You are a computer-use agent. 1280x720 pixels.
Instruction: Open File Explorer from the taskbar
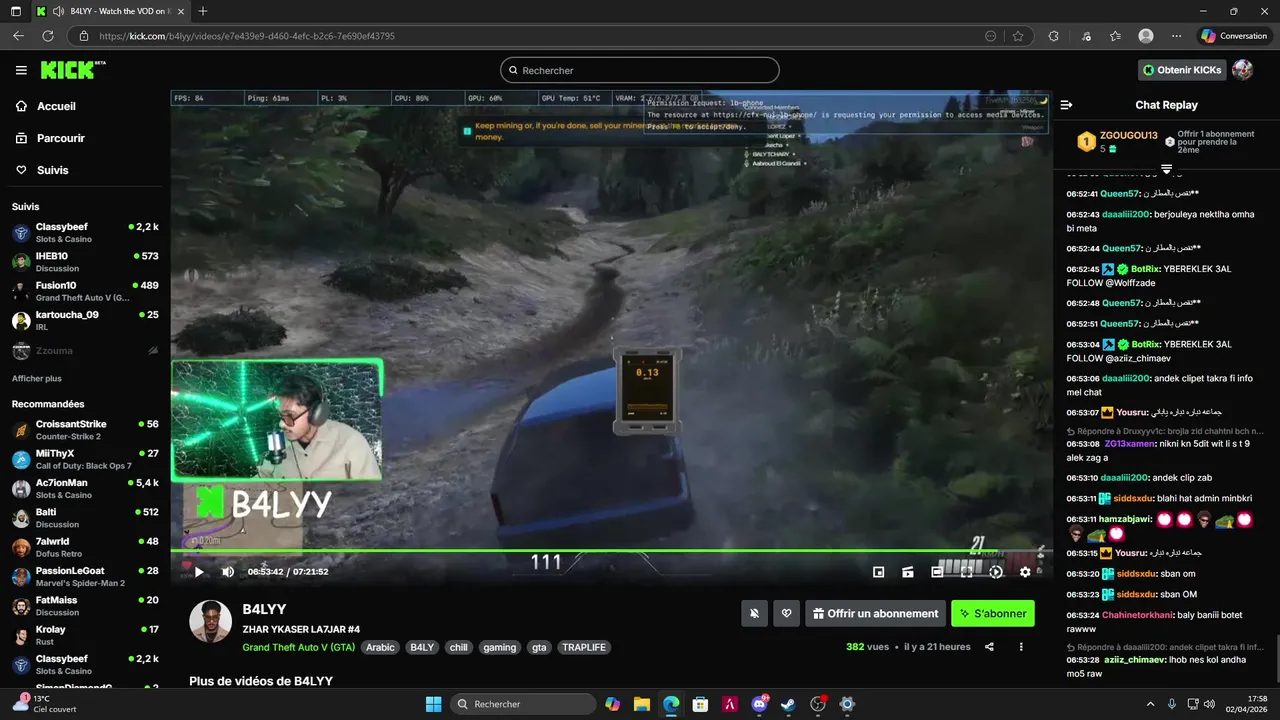click(x=642, y=704)
